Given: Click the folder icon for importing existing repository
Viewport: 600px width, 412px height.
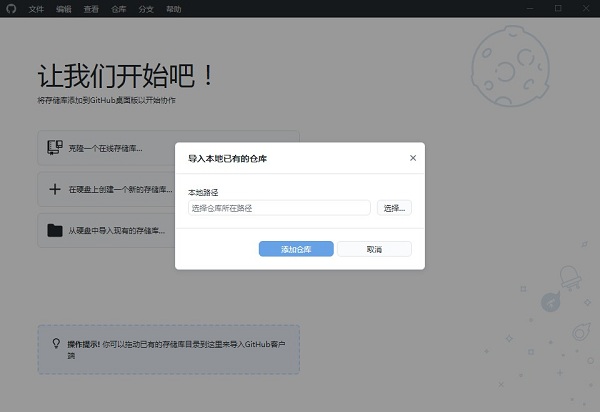Looking at the screenshot, I should tap(55, 230).
